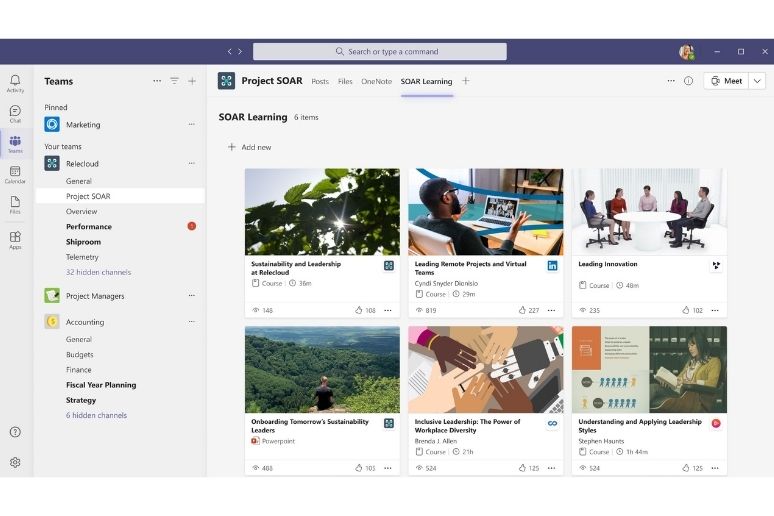
Task: Expand 32 hidden channels under Relecloud
Action: 98,272
